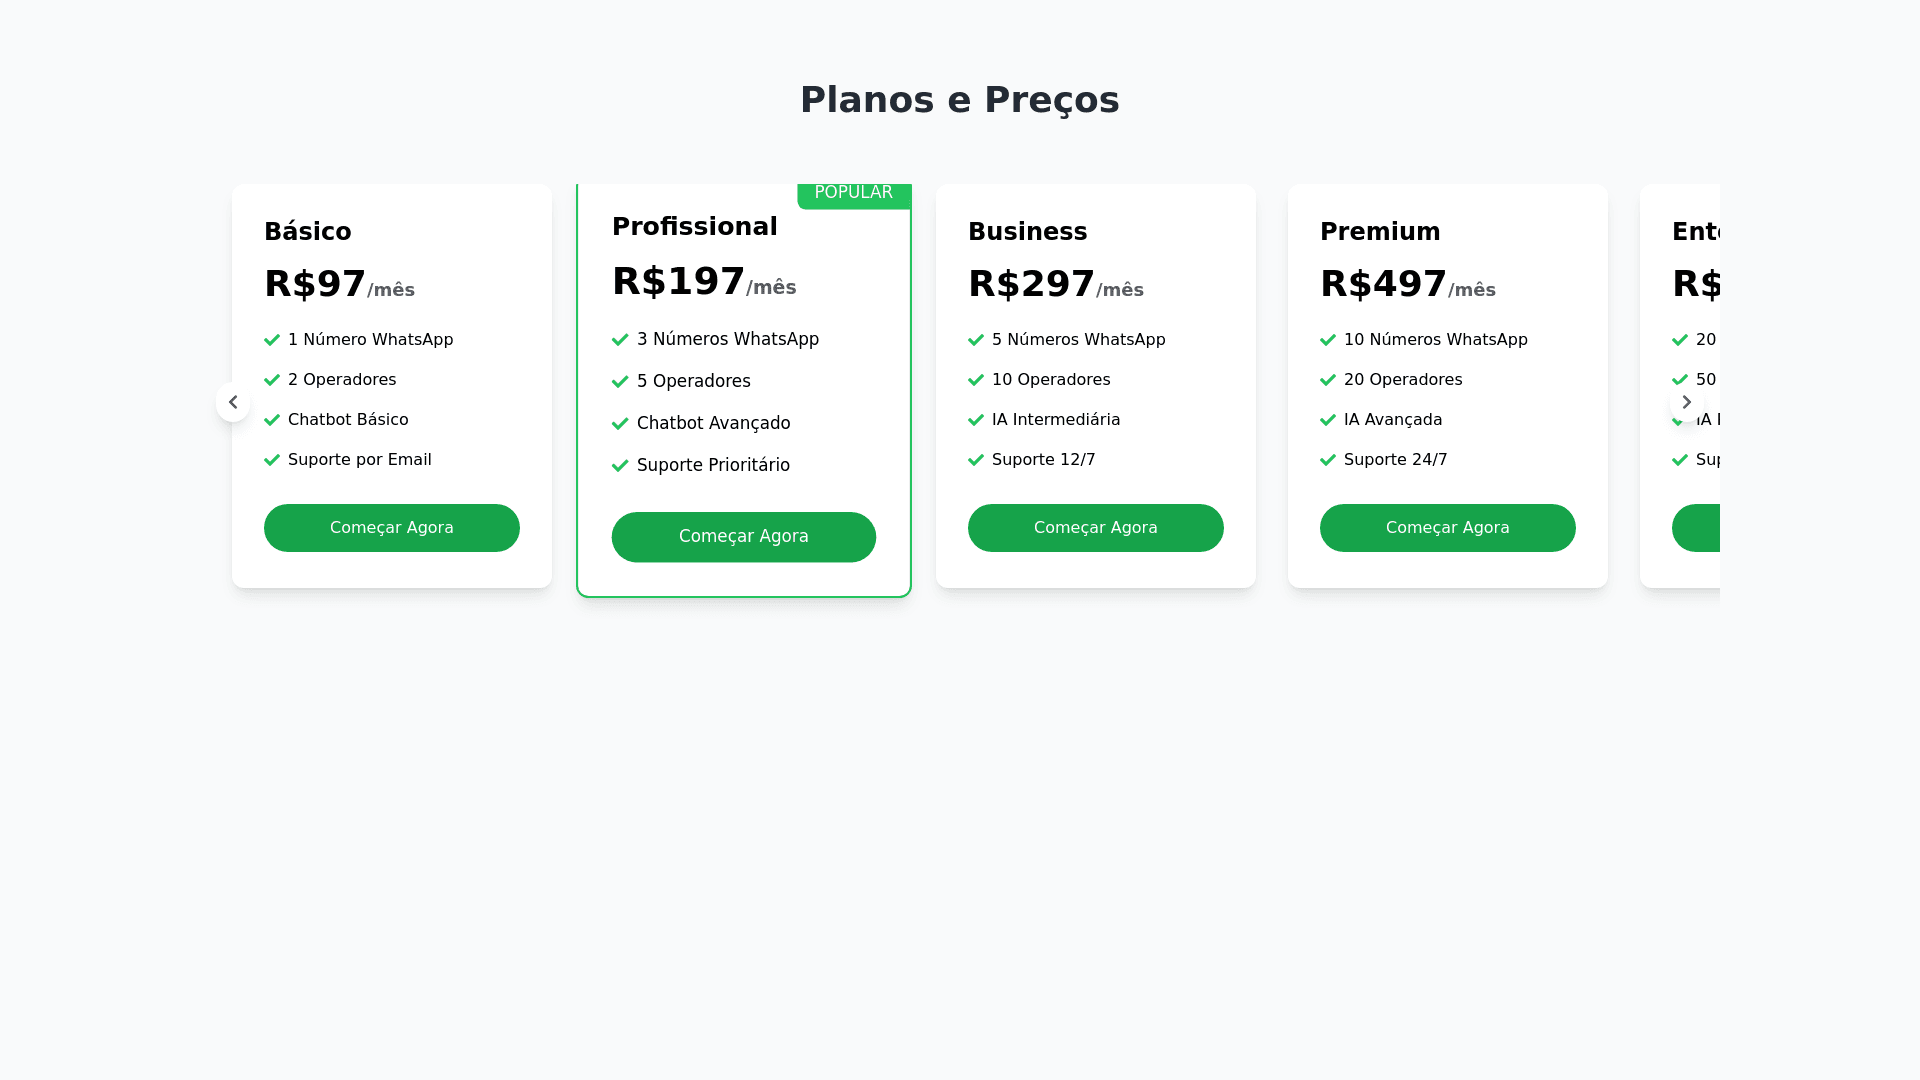Click checkmark next to 20 Operadores

pyautogui.click(x=1328, y=380)
